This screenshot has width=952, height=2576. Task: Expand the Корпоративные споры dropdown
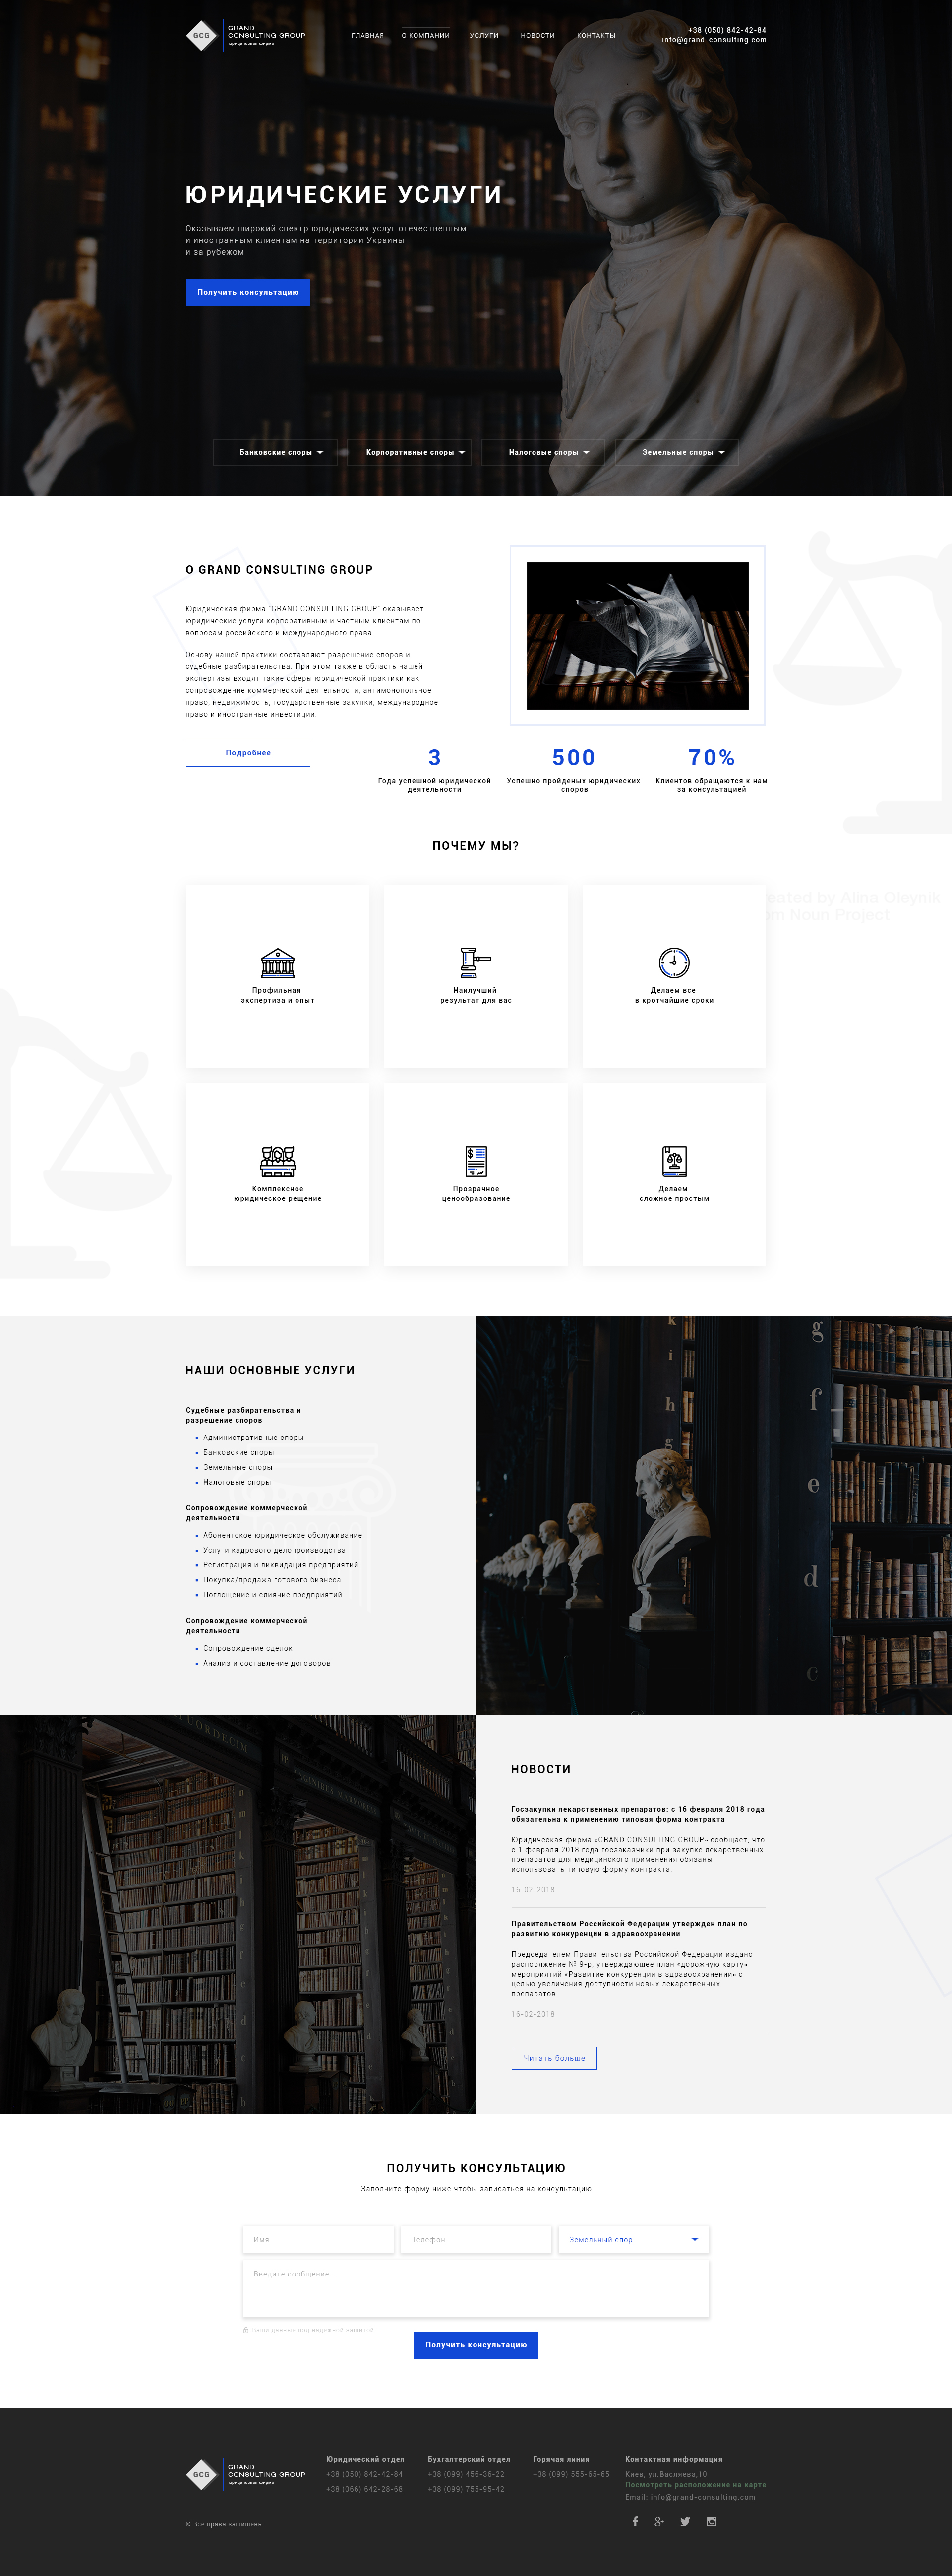pos(409,452)
